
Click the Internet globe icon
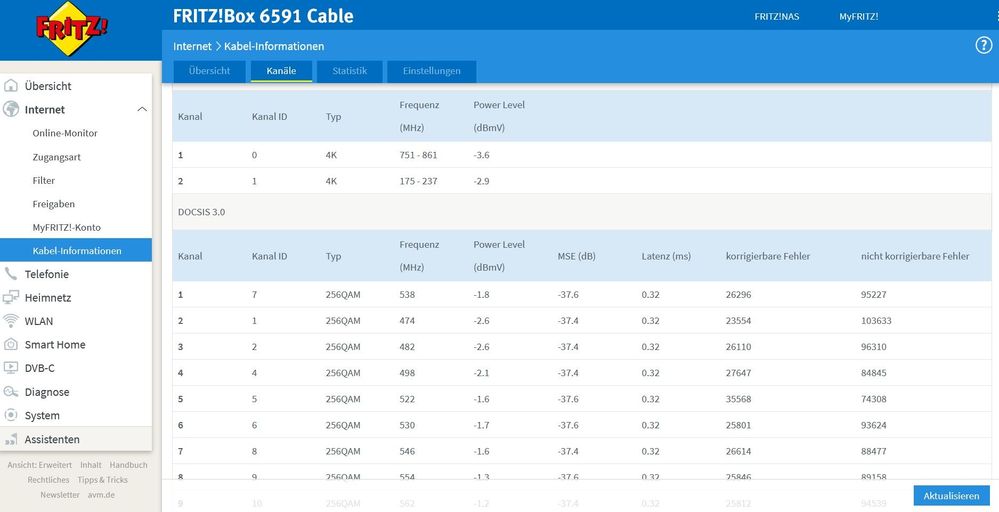(11, 109)
